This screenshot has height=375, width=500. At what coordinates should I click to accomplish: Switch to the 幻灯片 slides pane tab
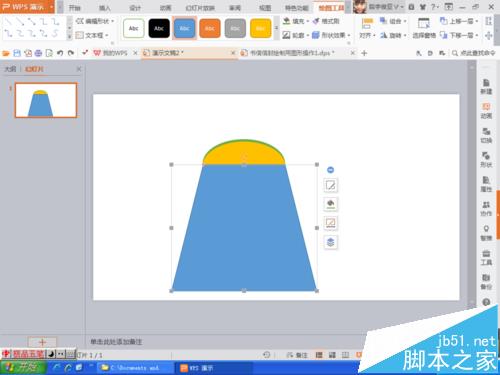[x=34, y=69]
